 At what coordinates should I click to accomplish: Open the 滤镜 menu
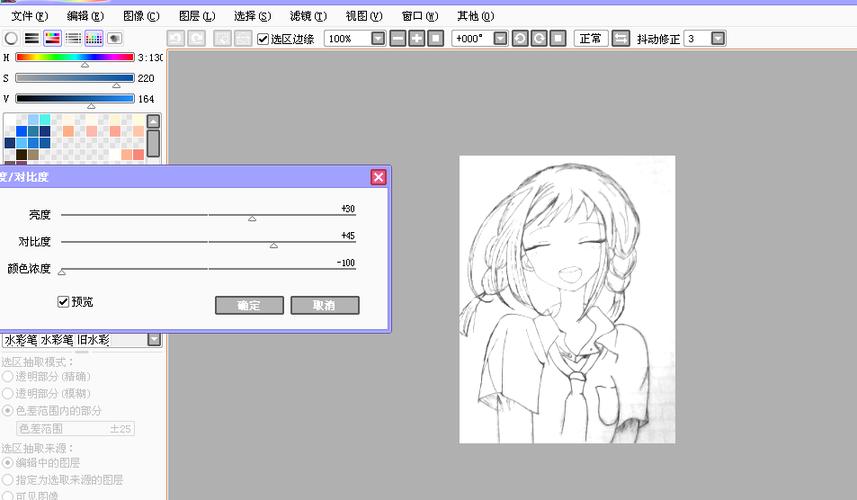(307, 16)
